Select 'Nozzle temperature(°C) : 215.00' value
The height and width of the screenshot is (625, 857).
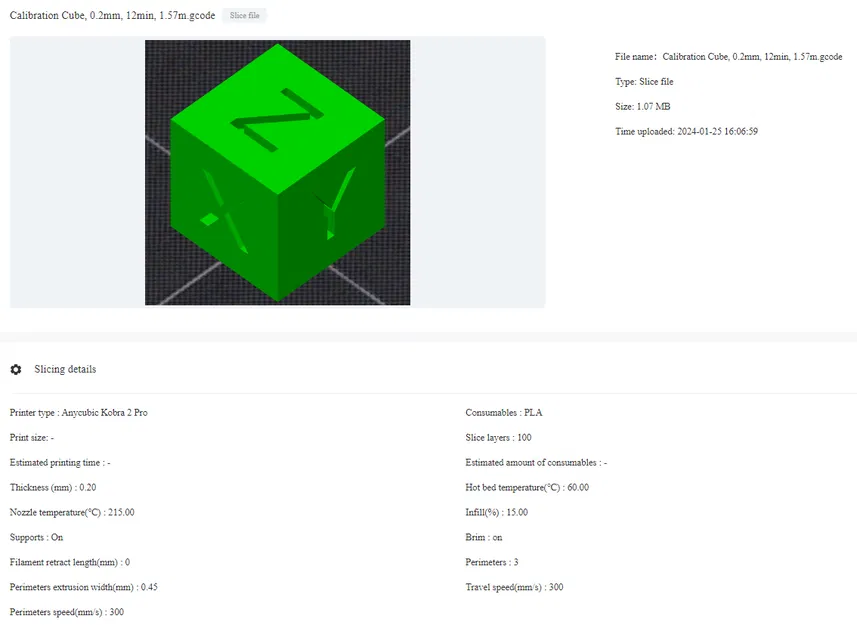pyautogui.click(x=72, y=512)
